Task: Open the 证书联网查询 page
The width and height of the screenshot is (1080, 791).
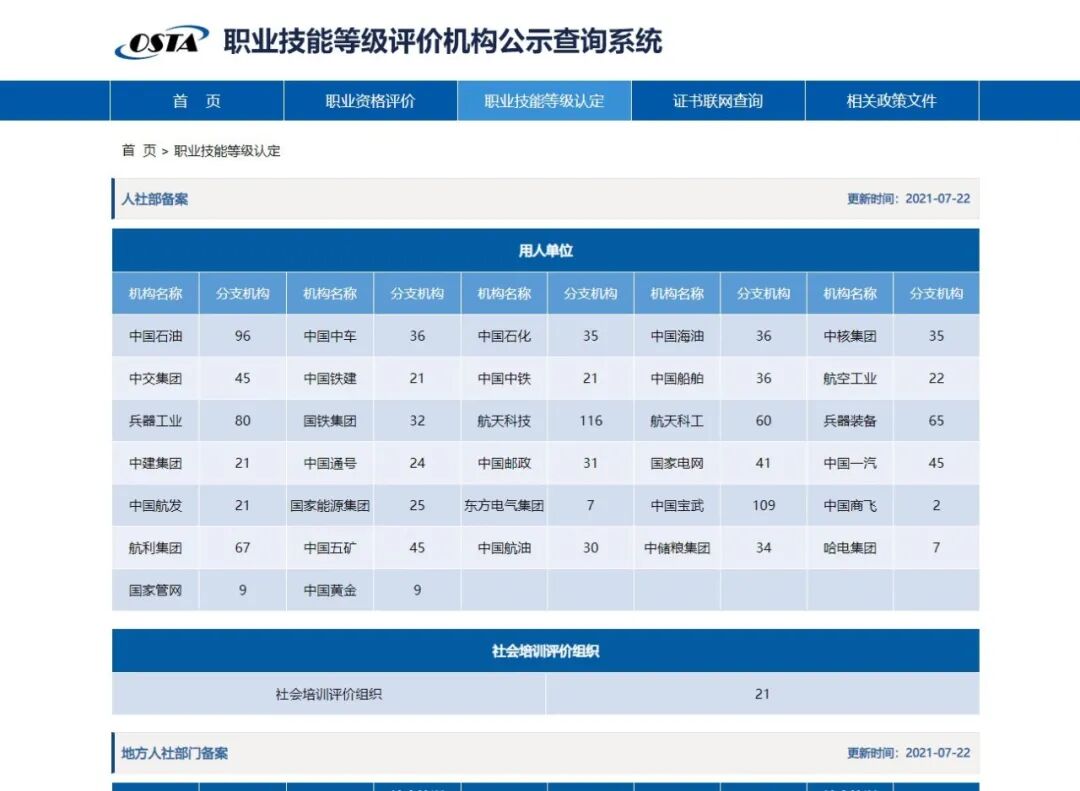Action: (715, 101)
